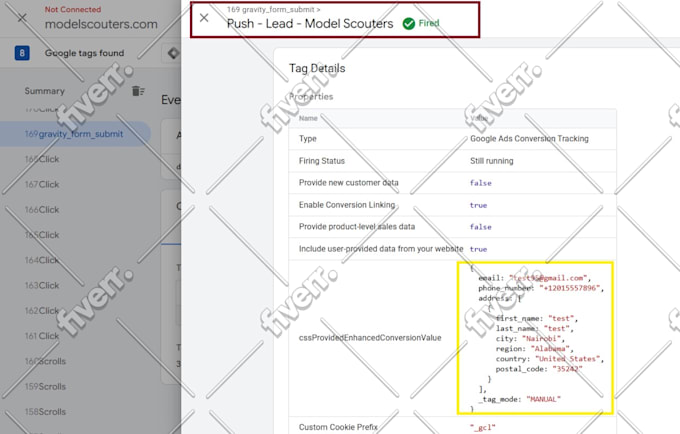Select event 163 Click
This screenshot has width=680, height=434.
tap(42, 285)
